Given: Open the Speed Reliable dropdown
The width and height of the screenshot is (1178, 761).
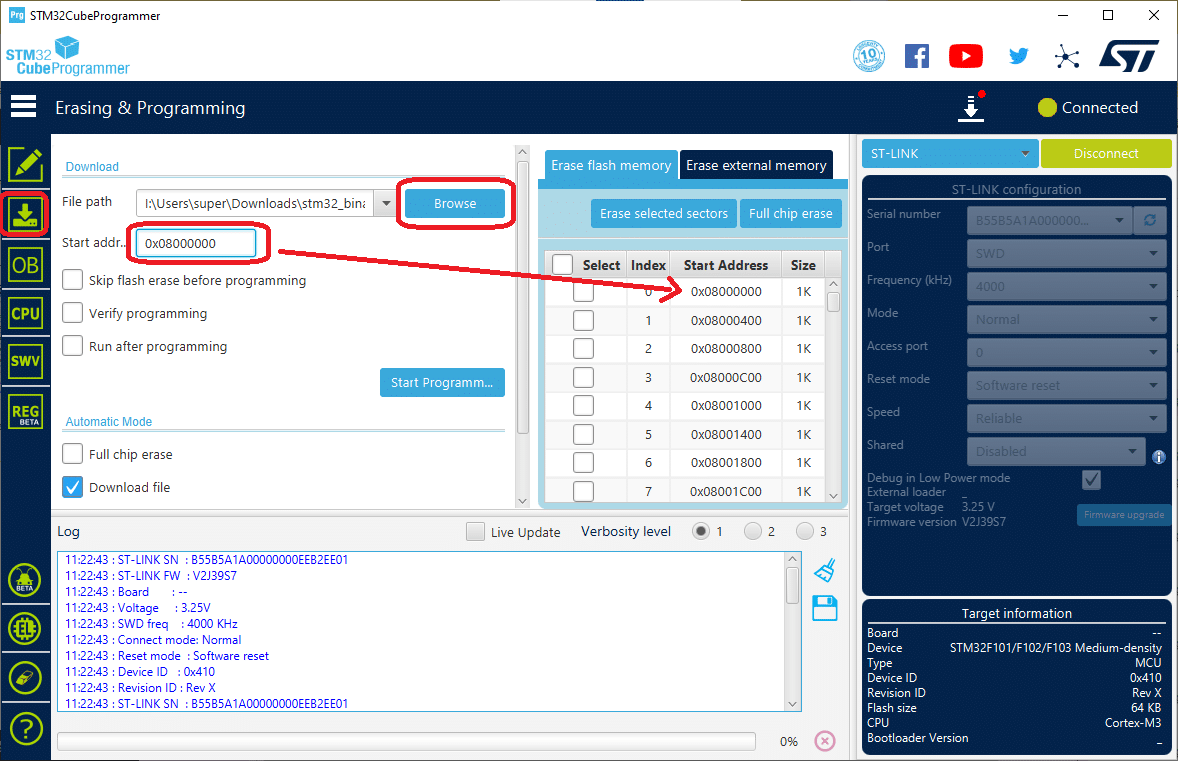Looking at the screenshot, I should [1067, 418].
